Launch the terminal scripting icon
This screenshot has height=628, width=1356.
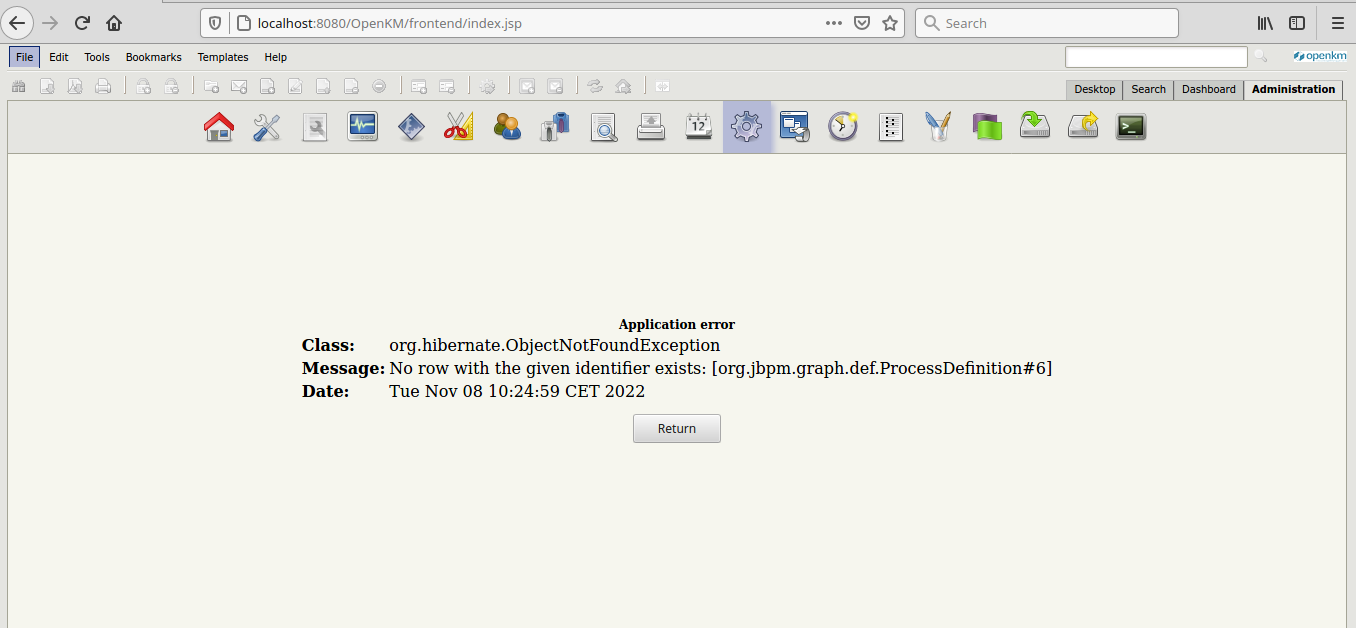pyautogui.click(x=1131, y=127)
